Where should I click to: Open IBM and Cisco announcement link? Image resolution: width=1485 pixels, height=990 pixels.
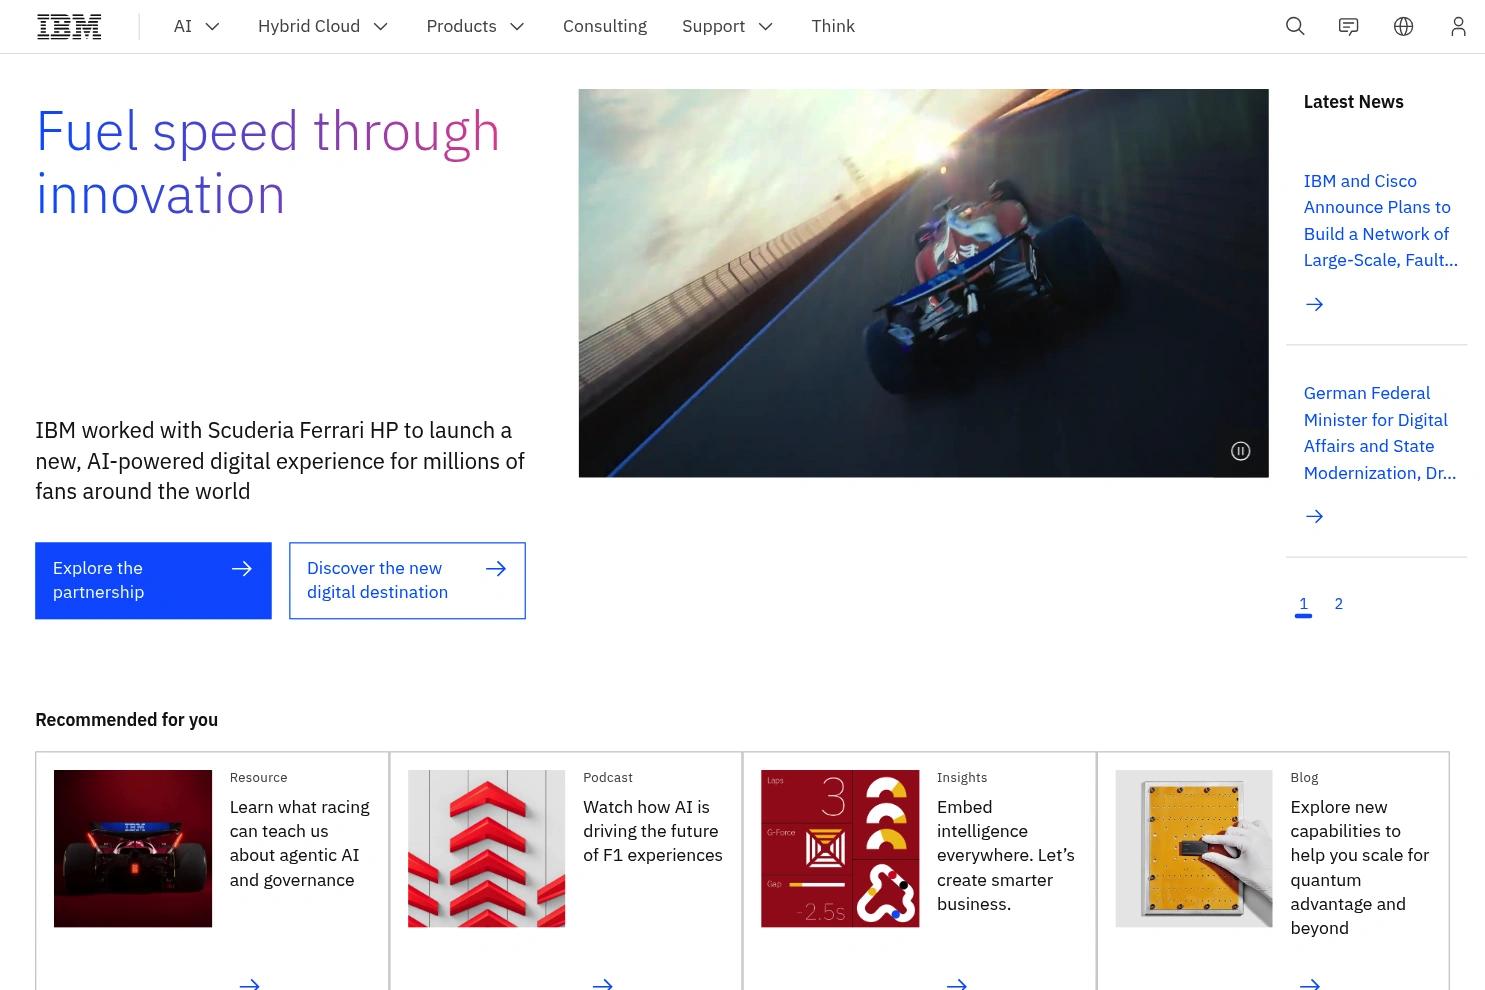(x=1380, y=220)
